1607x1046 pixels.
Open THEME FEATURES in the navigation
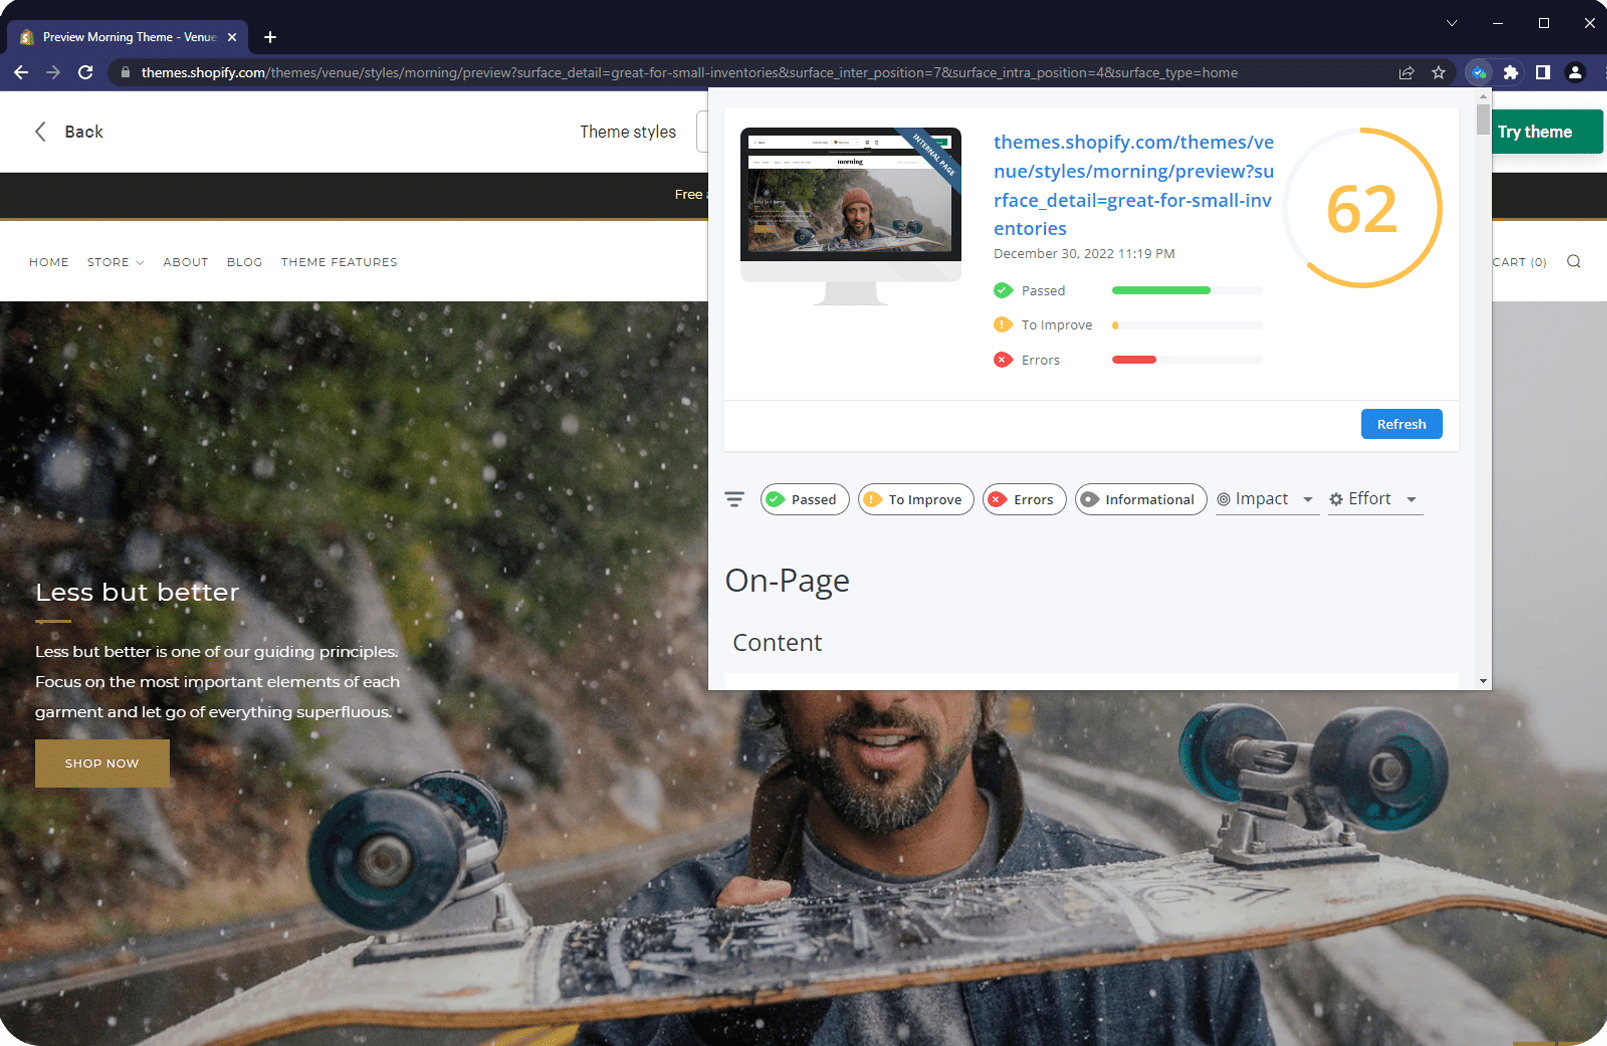point(339,262)
